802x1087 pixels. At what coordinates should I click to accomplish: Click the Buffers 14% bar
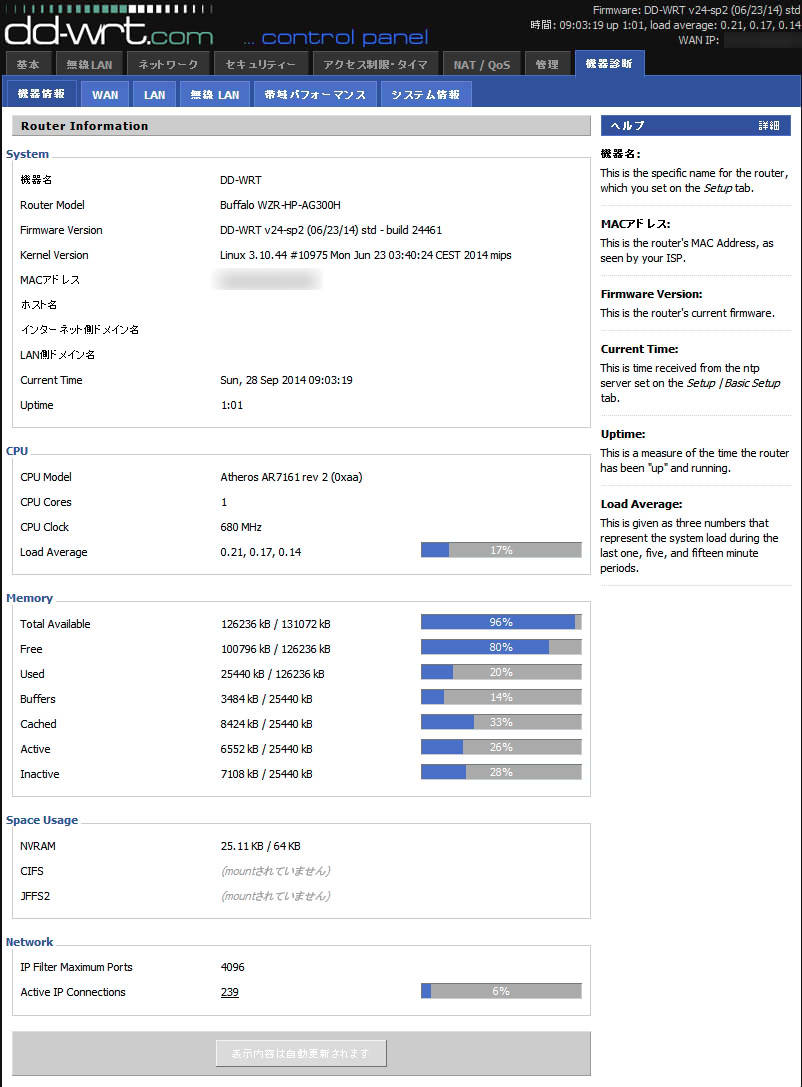tap(501, 697)
